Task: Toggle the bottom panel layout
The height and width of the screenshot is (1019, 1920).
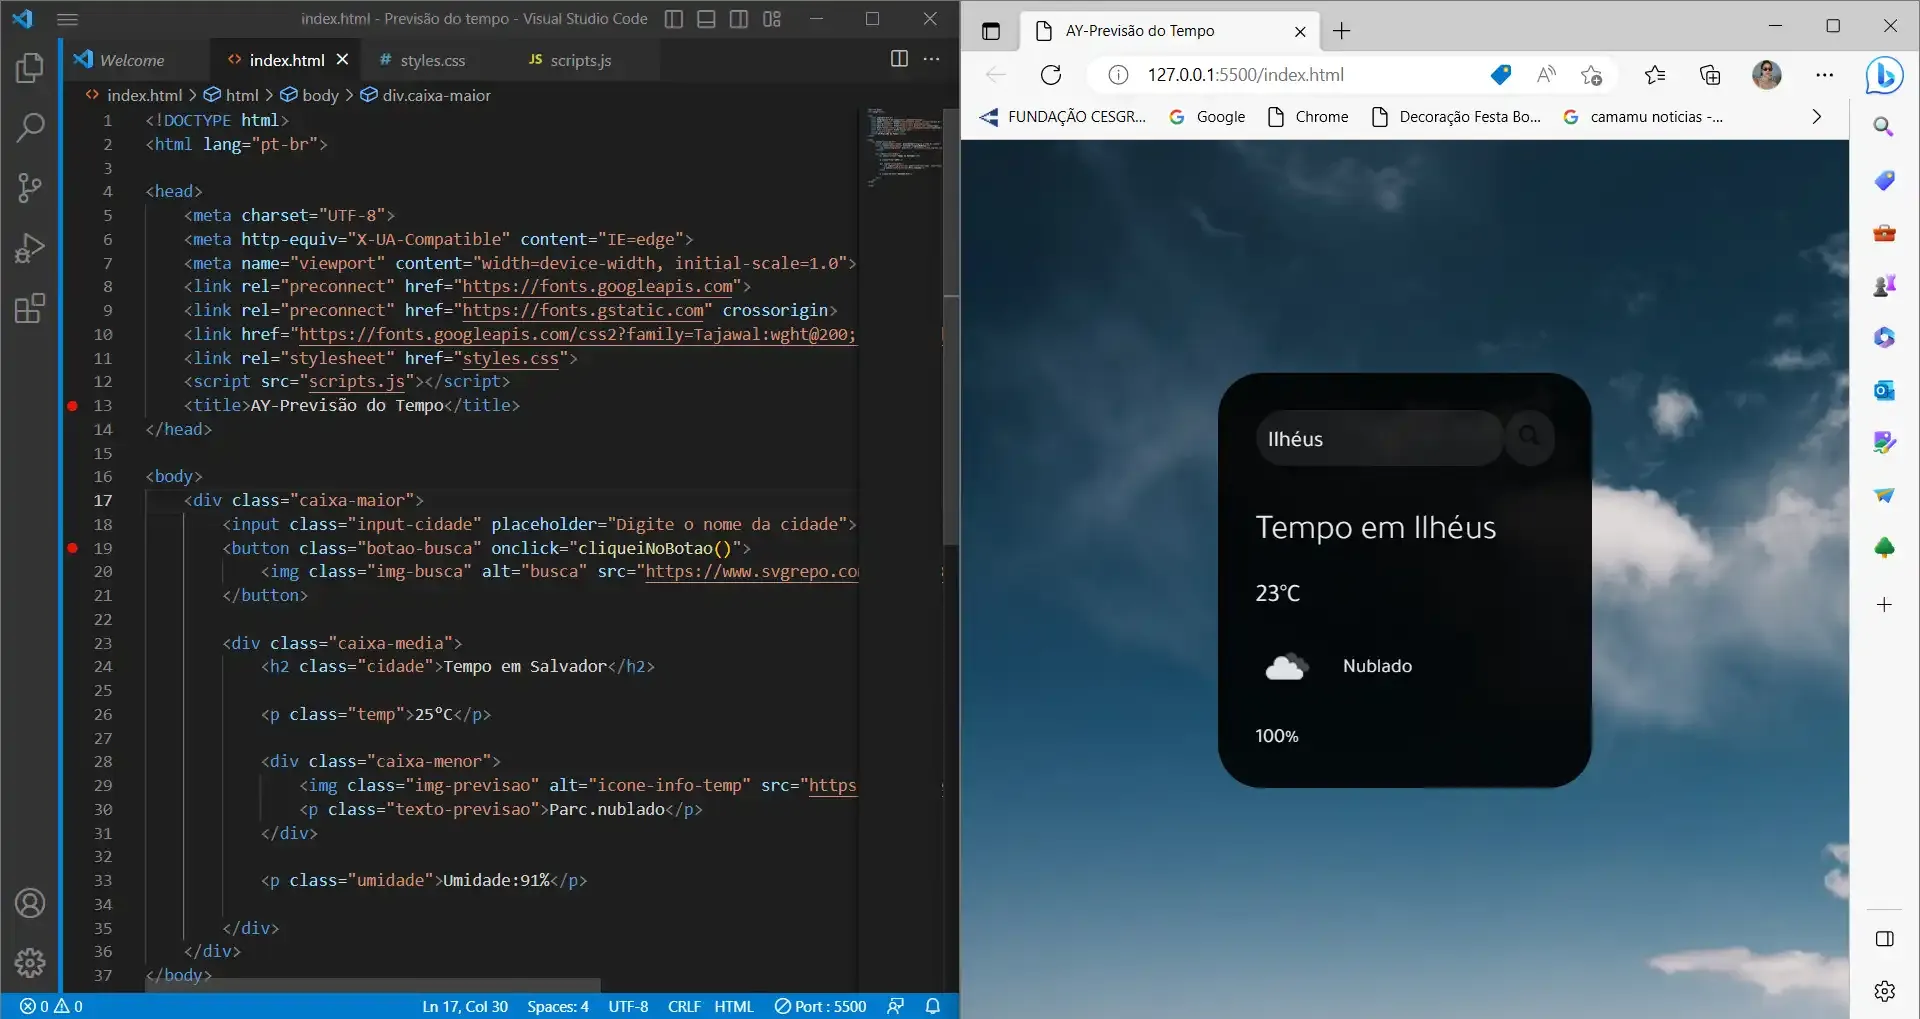Action: (x=706, y=19)
